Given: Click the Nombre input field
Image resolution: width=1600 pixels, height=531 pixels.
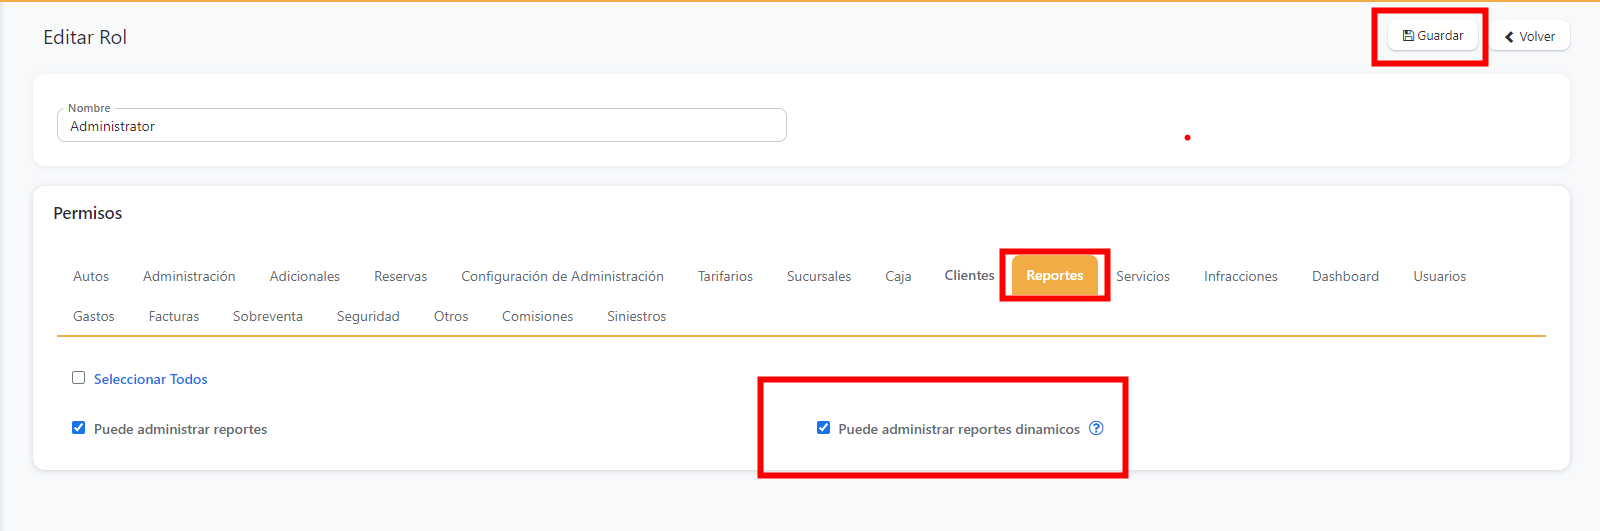Looking at the screenshot, I should (421, 126).
